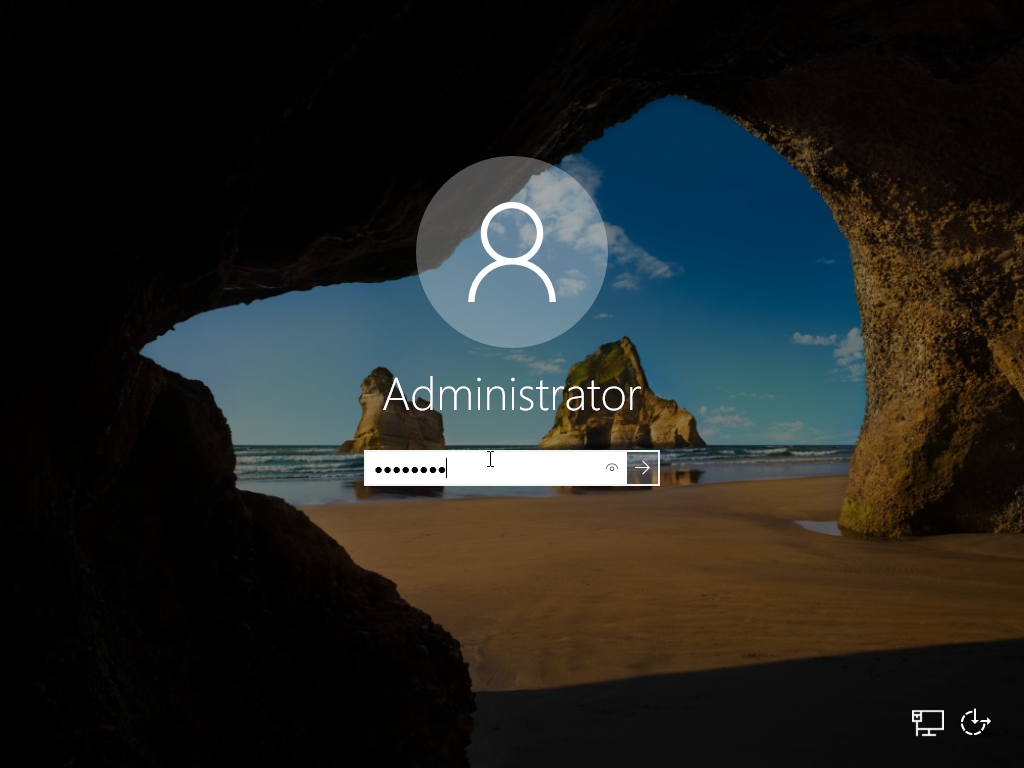Submit the password with the arrow button
The height and width of the screenshot is (768, 1024).
[x=643, y=467]
